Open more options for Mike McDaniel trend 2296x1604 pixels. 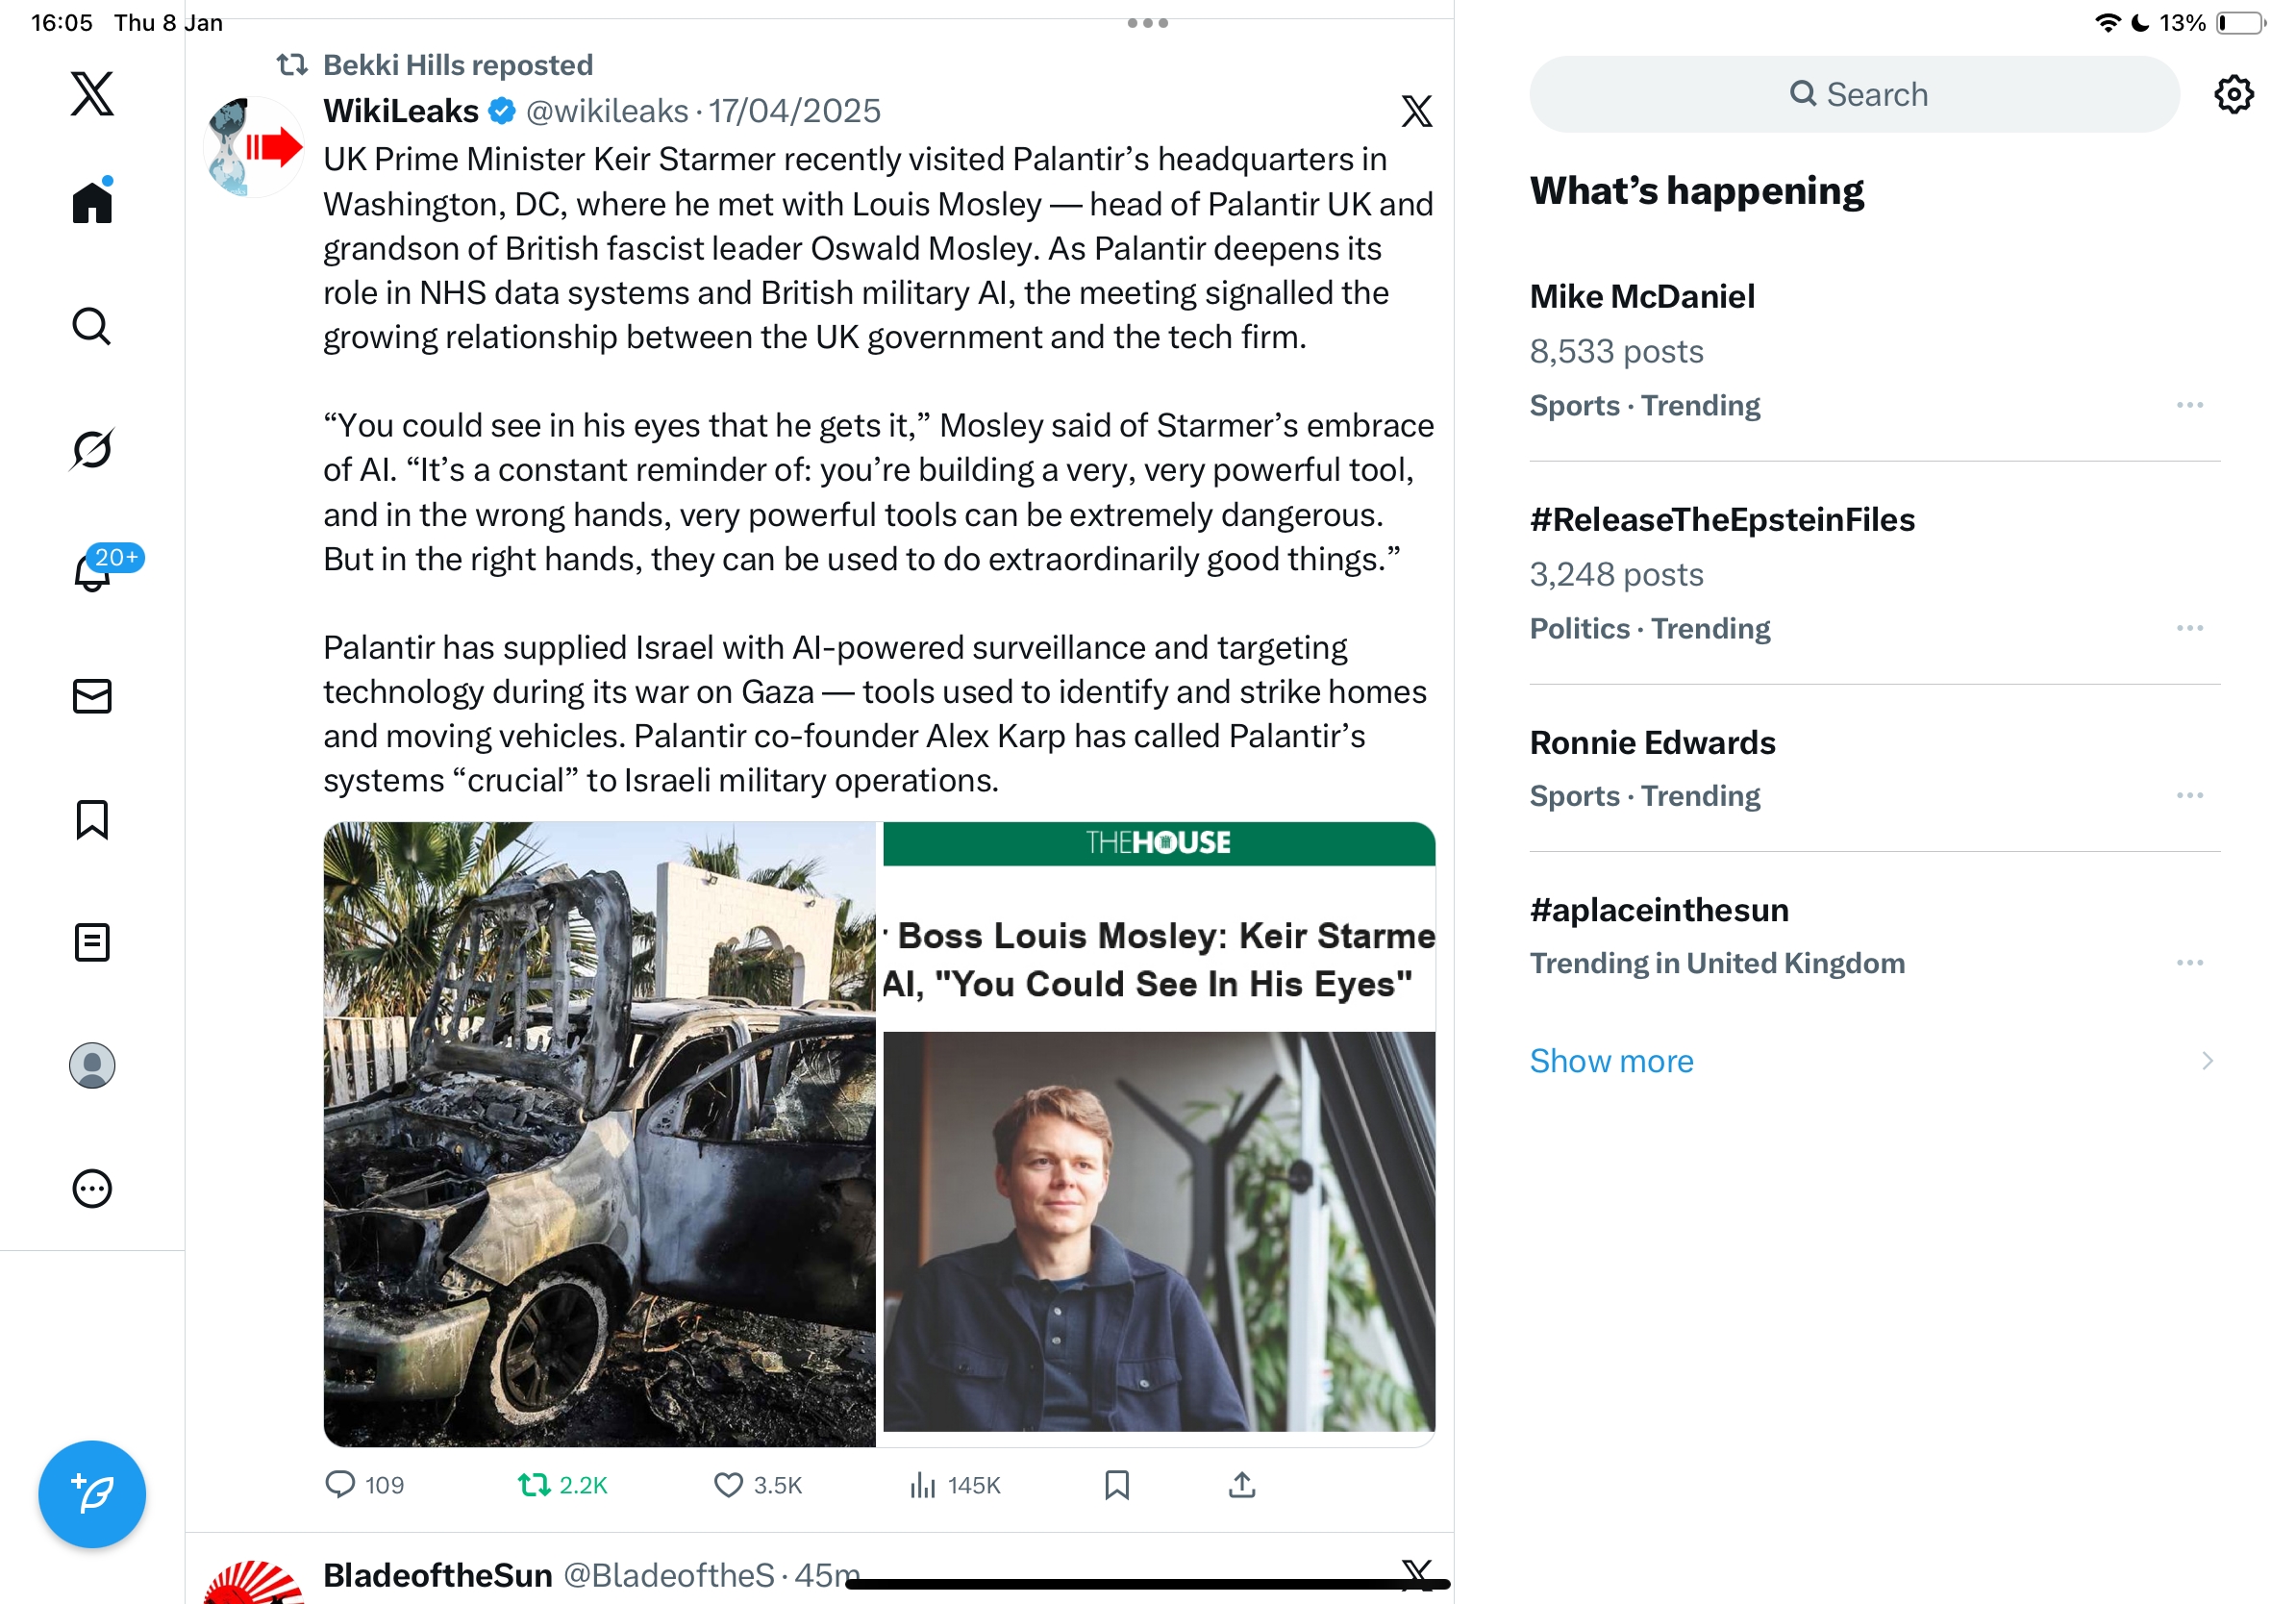coord(2189,405)
